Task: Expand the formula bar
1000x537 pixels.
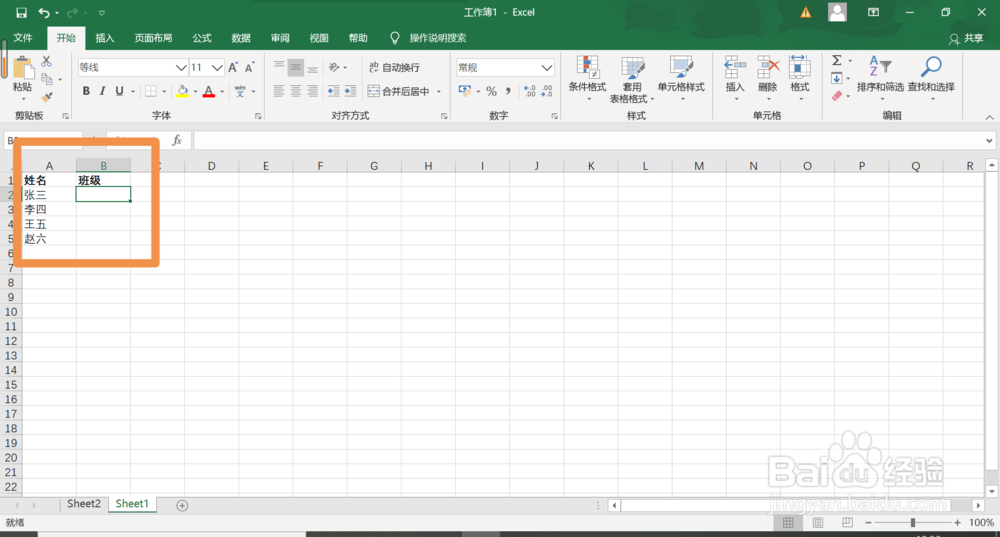Action: coord(989,140)
